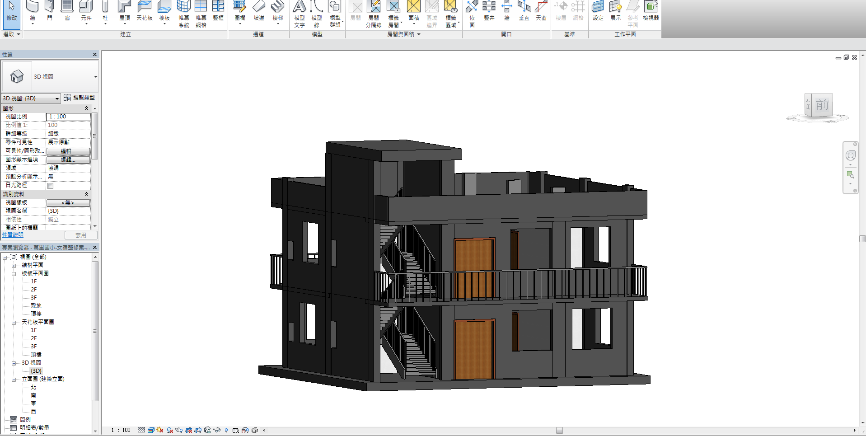Click the Edit Type button
Viewport: 866px width, 436px height.
point(80,98)
